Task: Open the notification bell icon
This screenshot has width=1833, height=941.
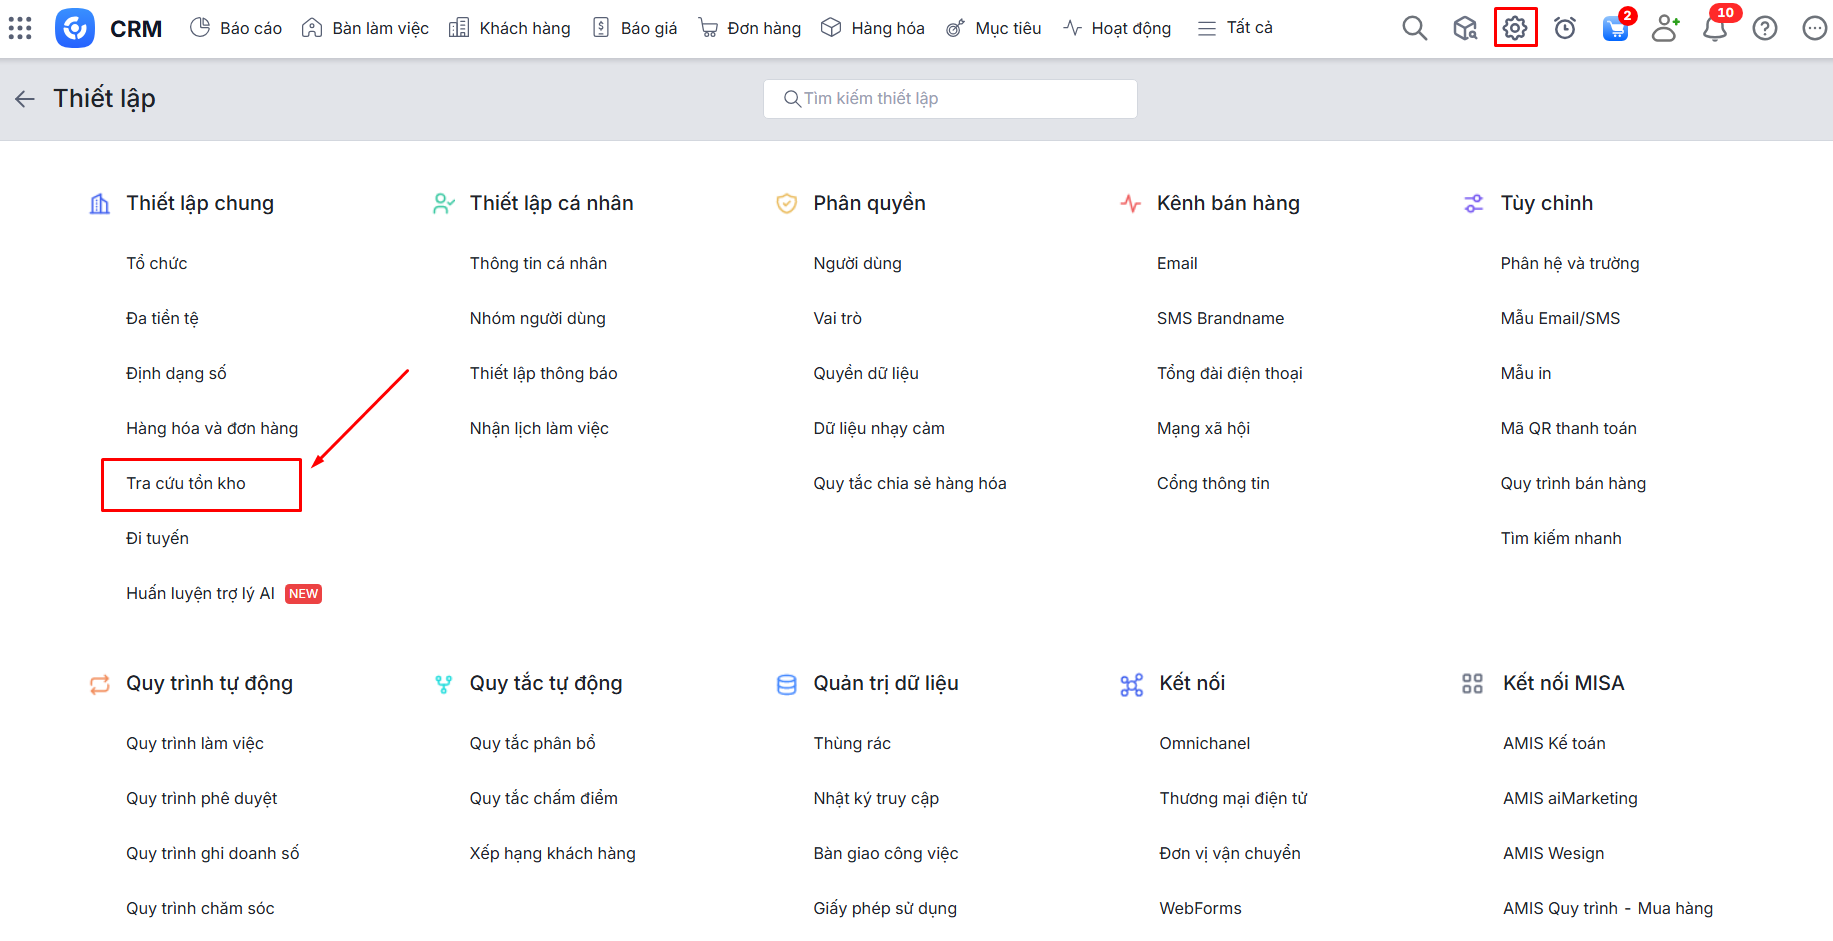Action: pos(1715,28)
